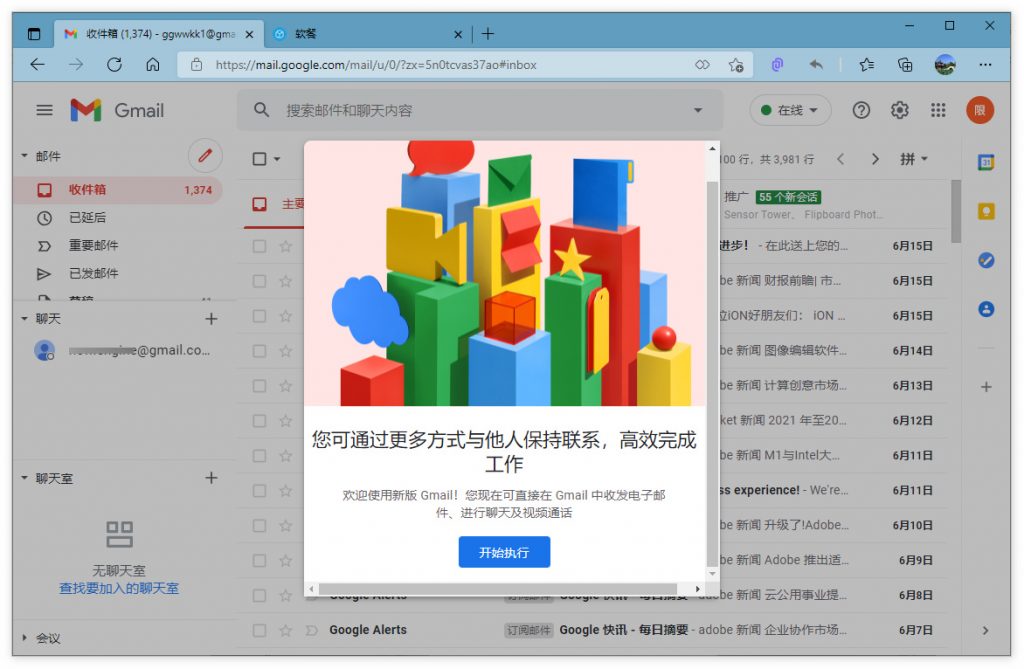The height and width of the screenshot is (669, 1024).
Task: Open the Google apps grid
Action: 938,111
